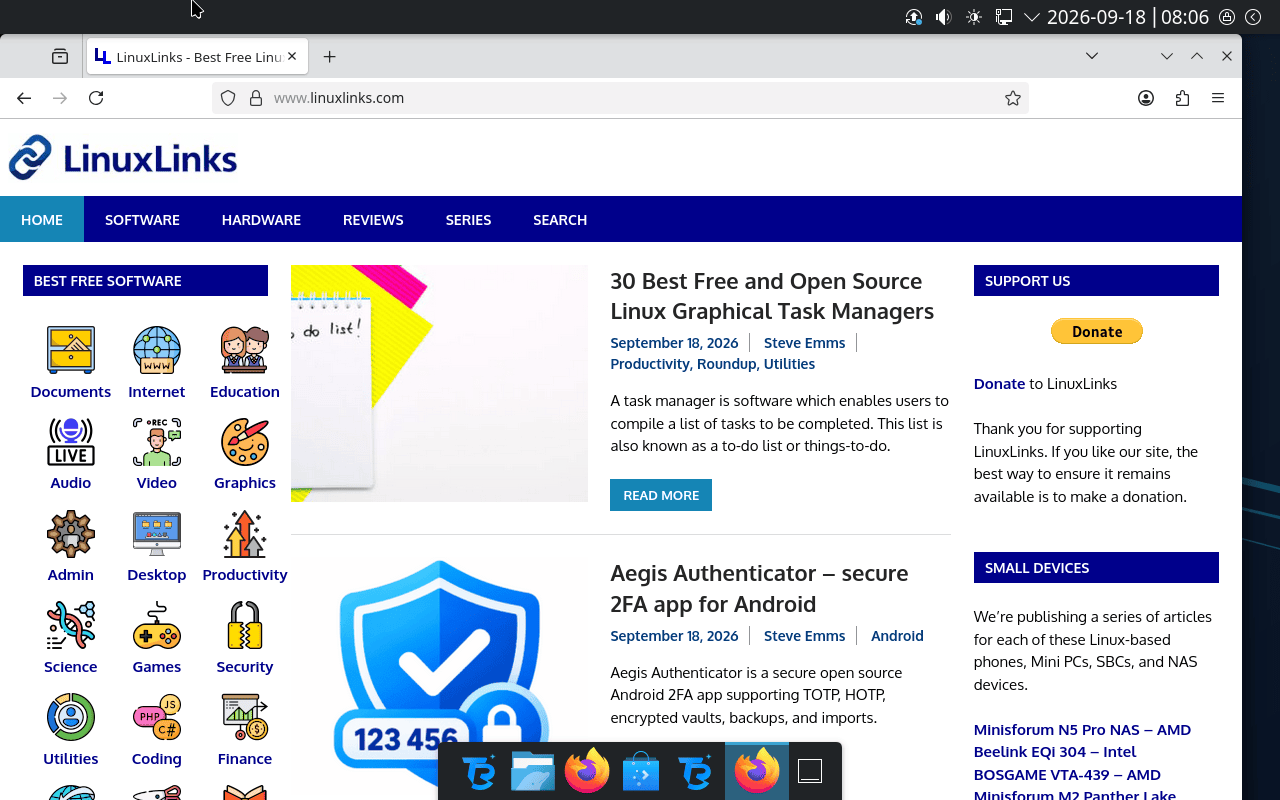Open the clock showing 2026-09-18 08:06
This screenshot has width=1280, height=800.
point(1128,17)
